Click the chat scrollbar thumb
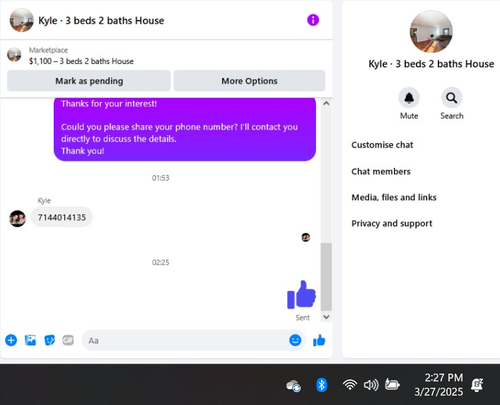 326,277
